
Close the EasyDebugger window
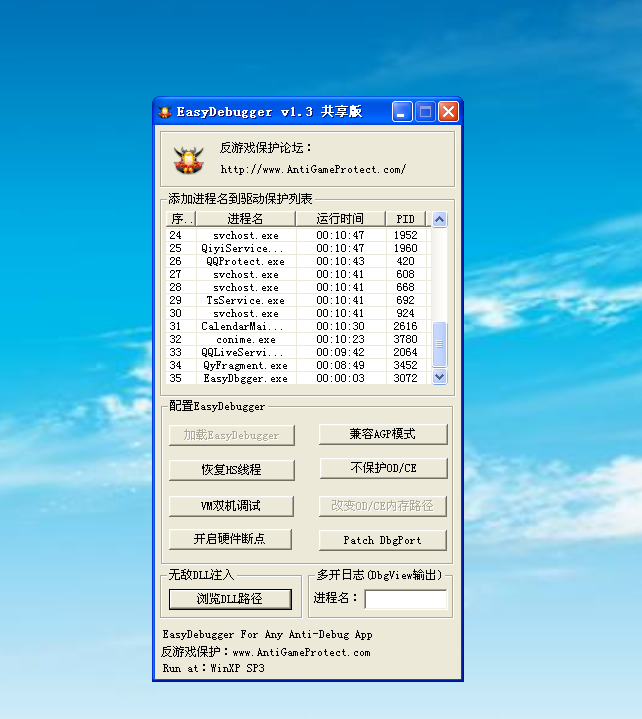448,112
